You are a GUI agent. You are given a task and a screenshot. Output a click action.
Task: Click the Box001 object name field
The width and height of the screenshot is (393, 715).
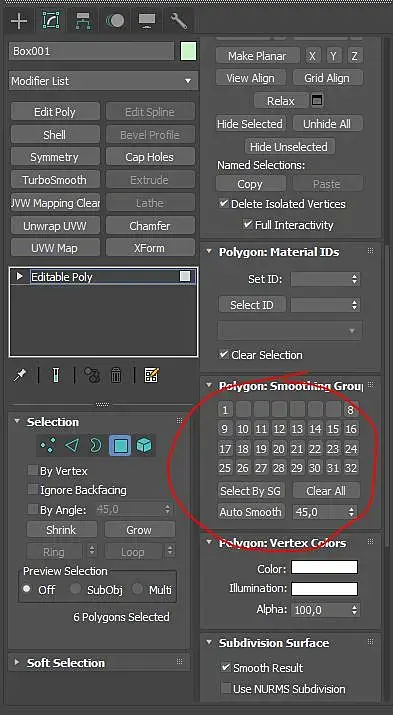92,51
